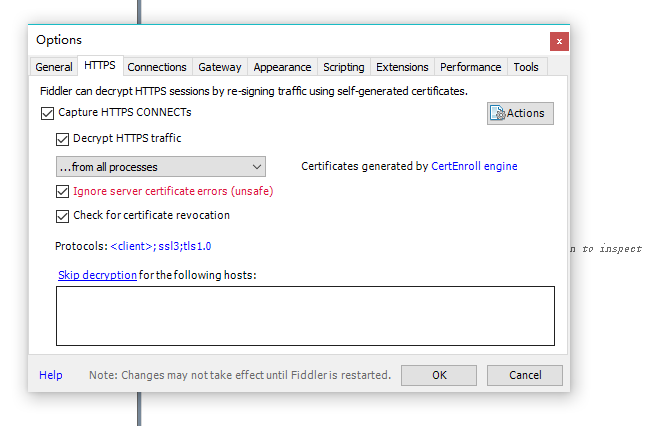Click the Skip decryption link
The image size is (645, 426).
pos(97,275)
